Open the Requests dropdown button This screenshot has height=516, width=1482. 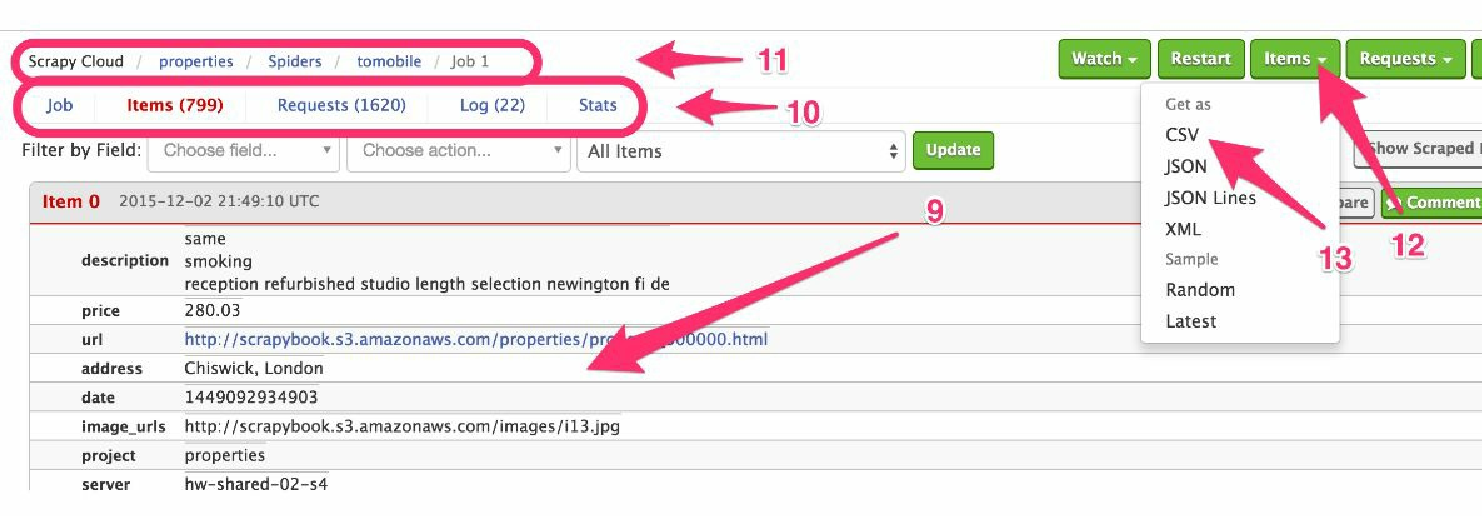coord(1405,59)
